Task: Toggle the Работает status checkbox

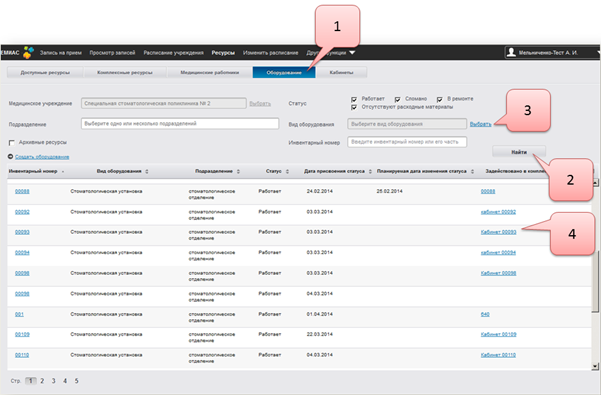Action: (354, 99)
